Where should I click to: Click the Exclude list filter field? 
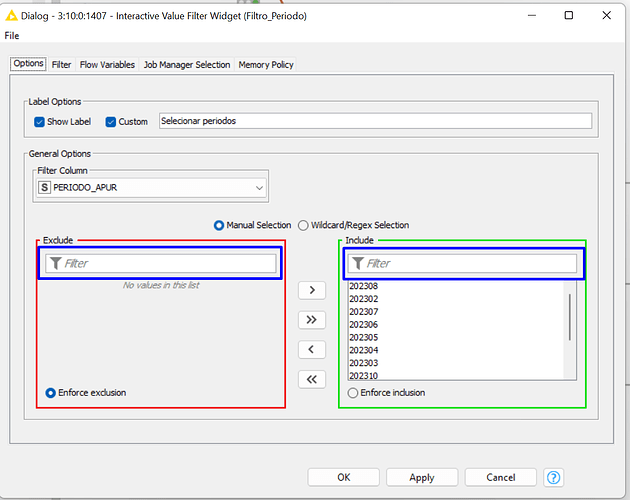tap(161, 264)
